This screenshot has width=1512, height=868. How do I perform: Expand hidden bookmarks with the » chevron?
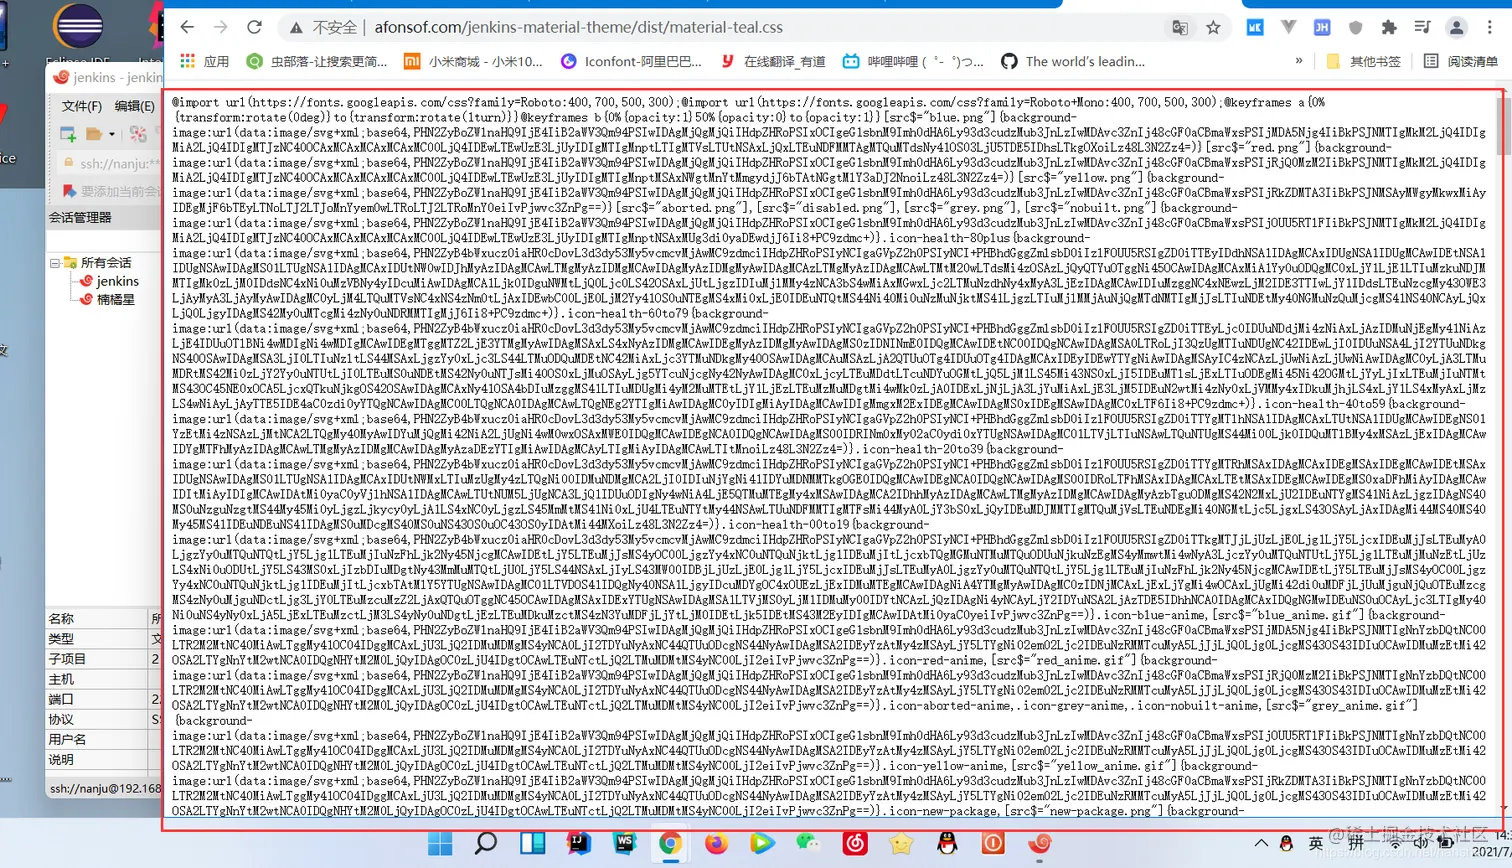click(x=1298, y=61)
